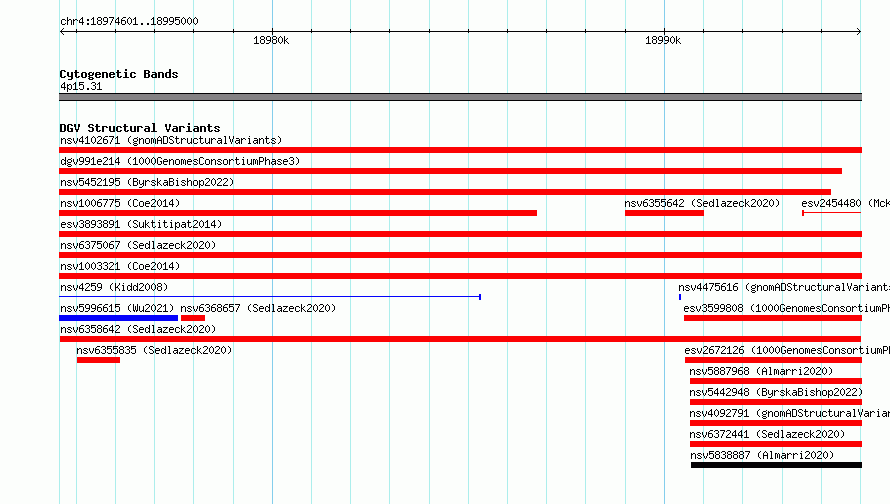Click the red bar under esv3599808
Screen dimensions: 890x504
pos(773,318)
